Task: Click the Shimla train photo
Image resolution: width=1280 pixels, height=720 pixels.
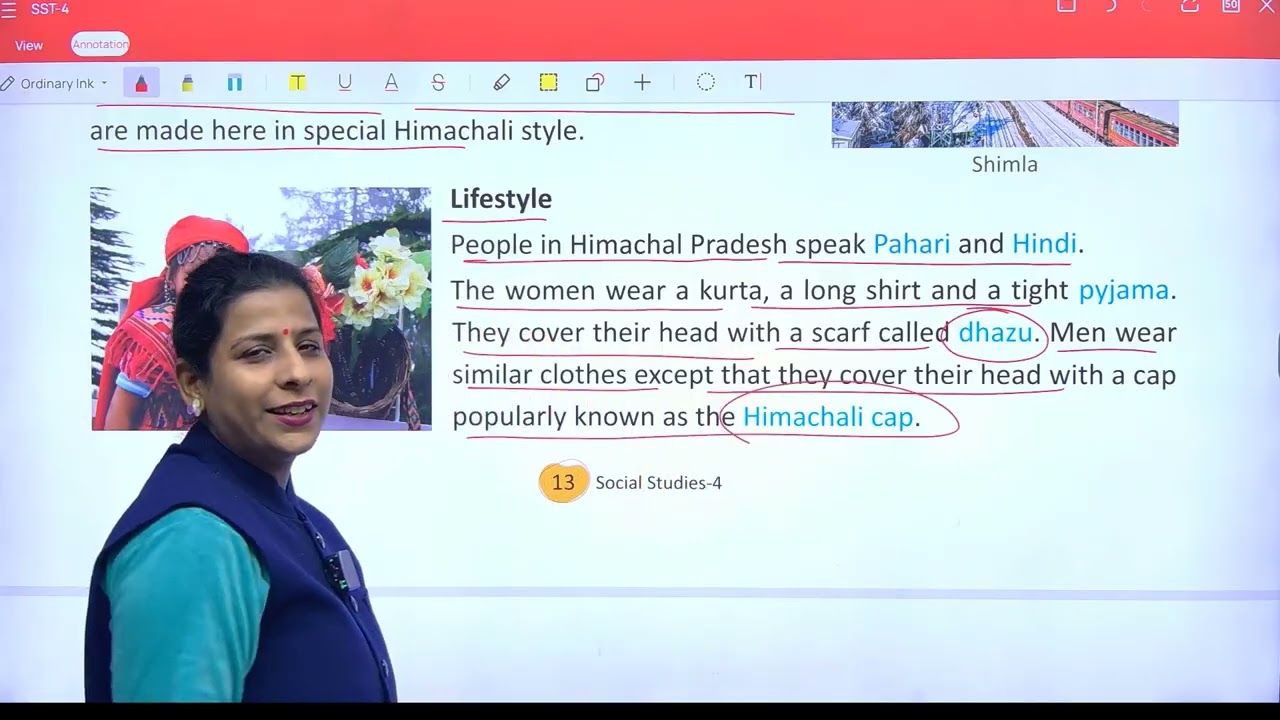Action: pyautogui.click(x=1005, y=124)
